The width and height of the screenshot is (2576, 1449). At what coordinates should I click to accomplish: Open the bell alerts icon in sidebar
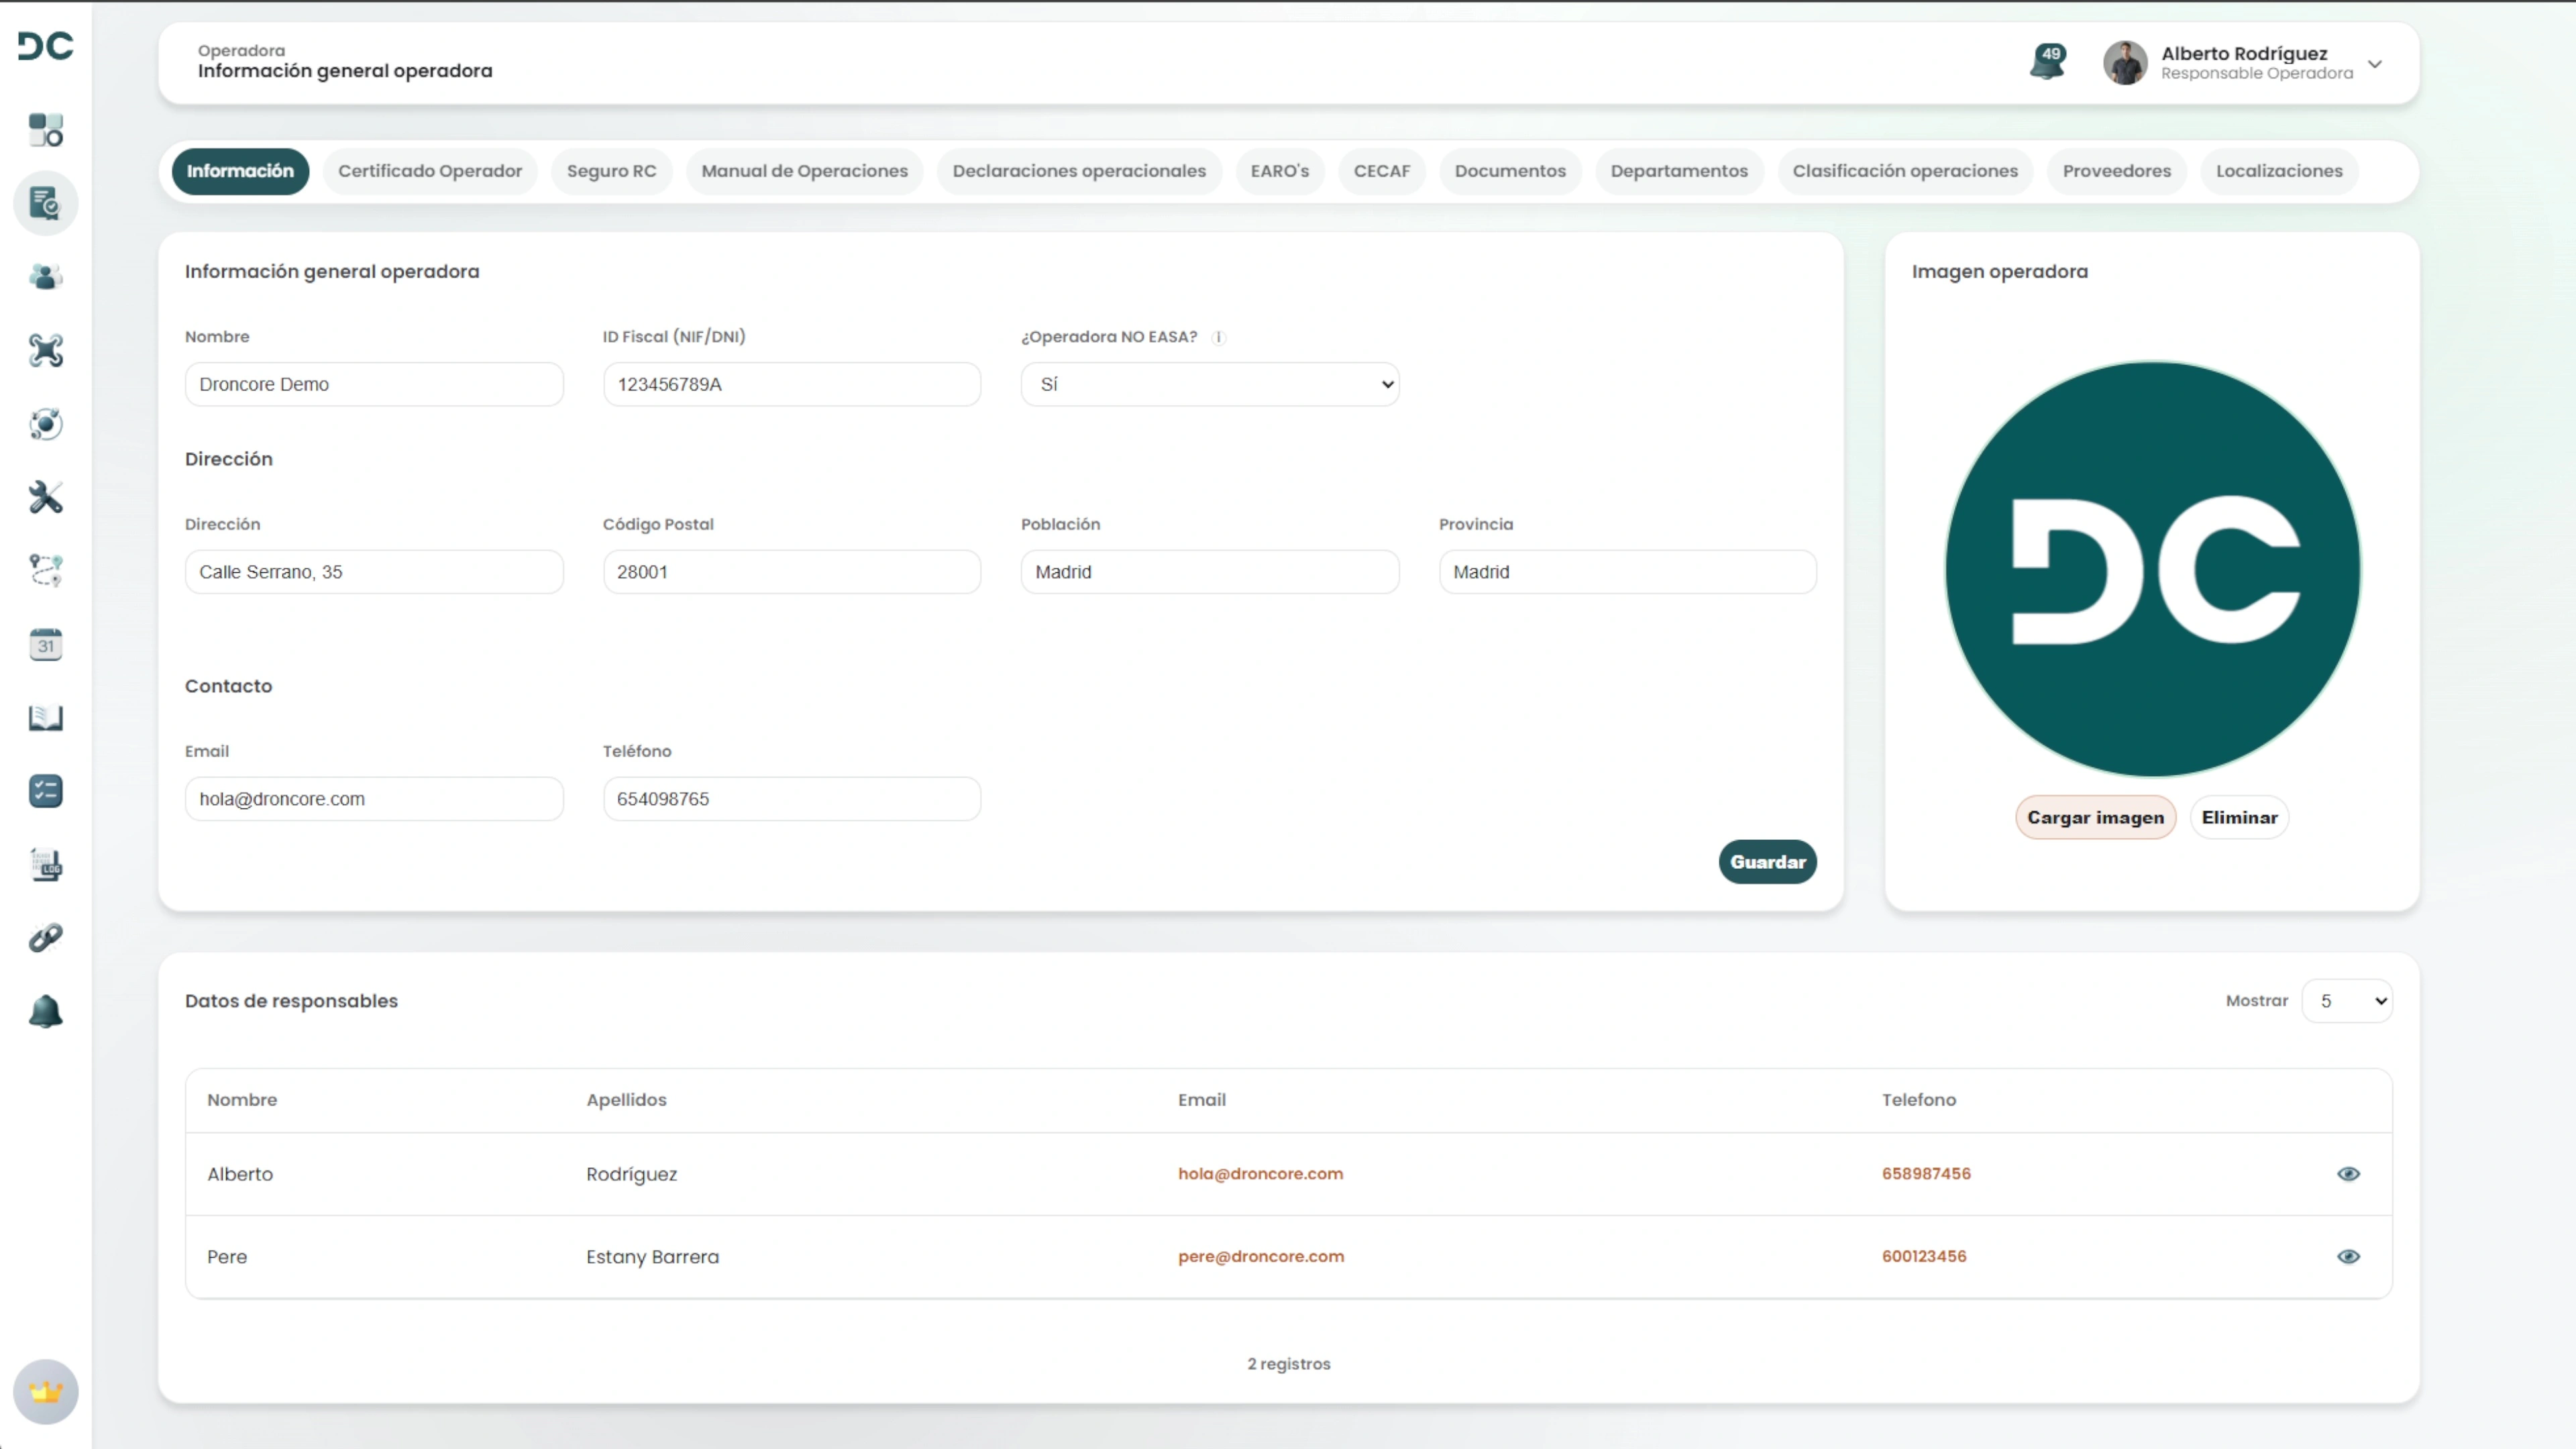[x=46, y=1012]
